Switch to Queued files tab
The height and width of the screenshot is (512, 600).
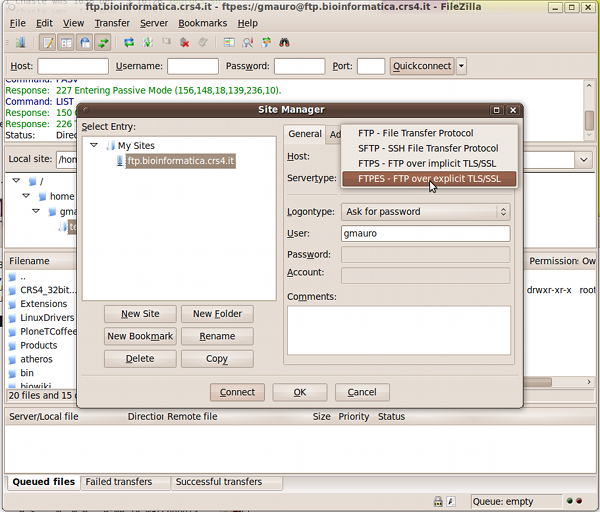click(x=44, y=482)
